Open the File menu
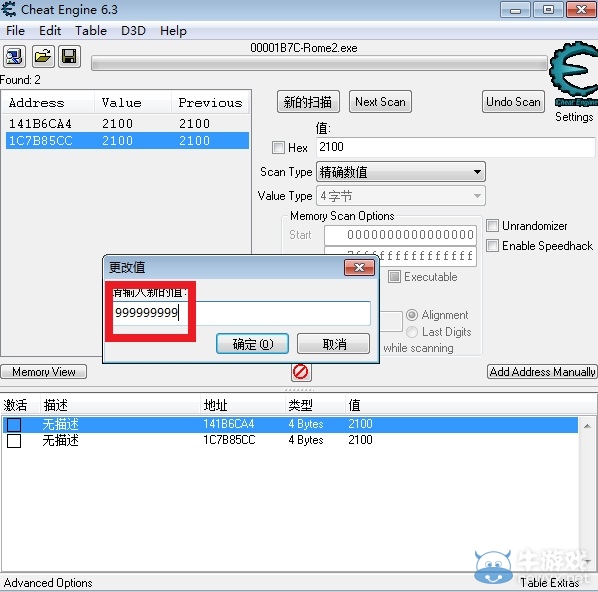598x592 pixels. tap(15, 31)
